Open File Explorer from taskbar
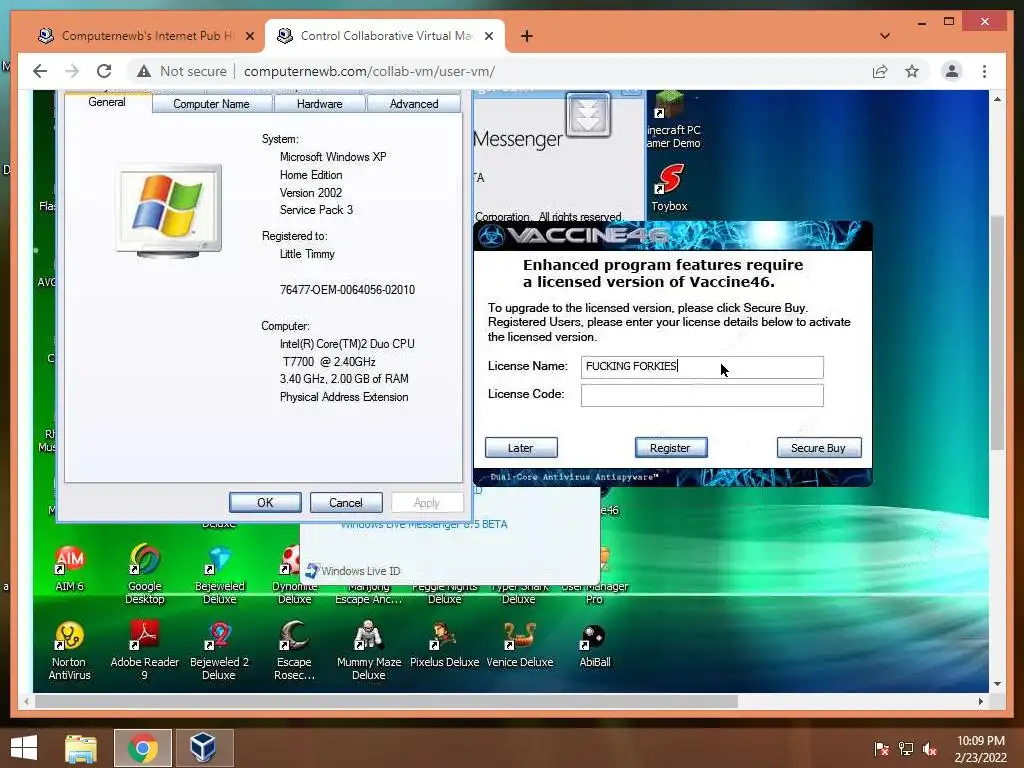 pyautogui.click(x=81, y=748)
